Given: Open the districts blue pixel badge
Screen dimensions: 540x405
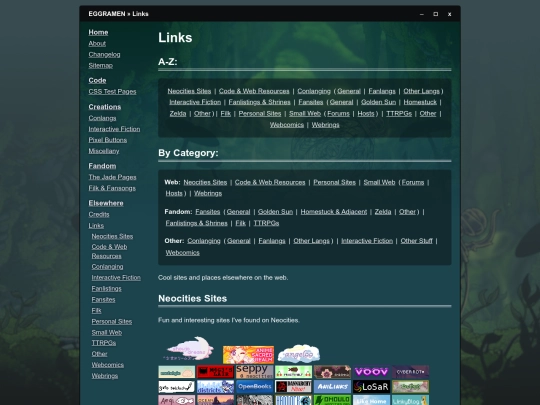Looking at the screenshot, I should point(216,386).
